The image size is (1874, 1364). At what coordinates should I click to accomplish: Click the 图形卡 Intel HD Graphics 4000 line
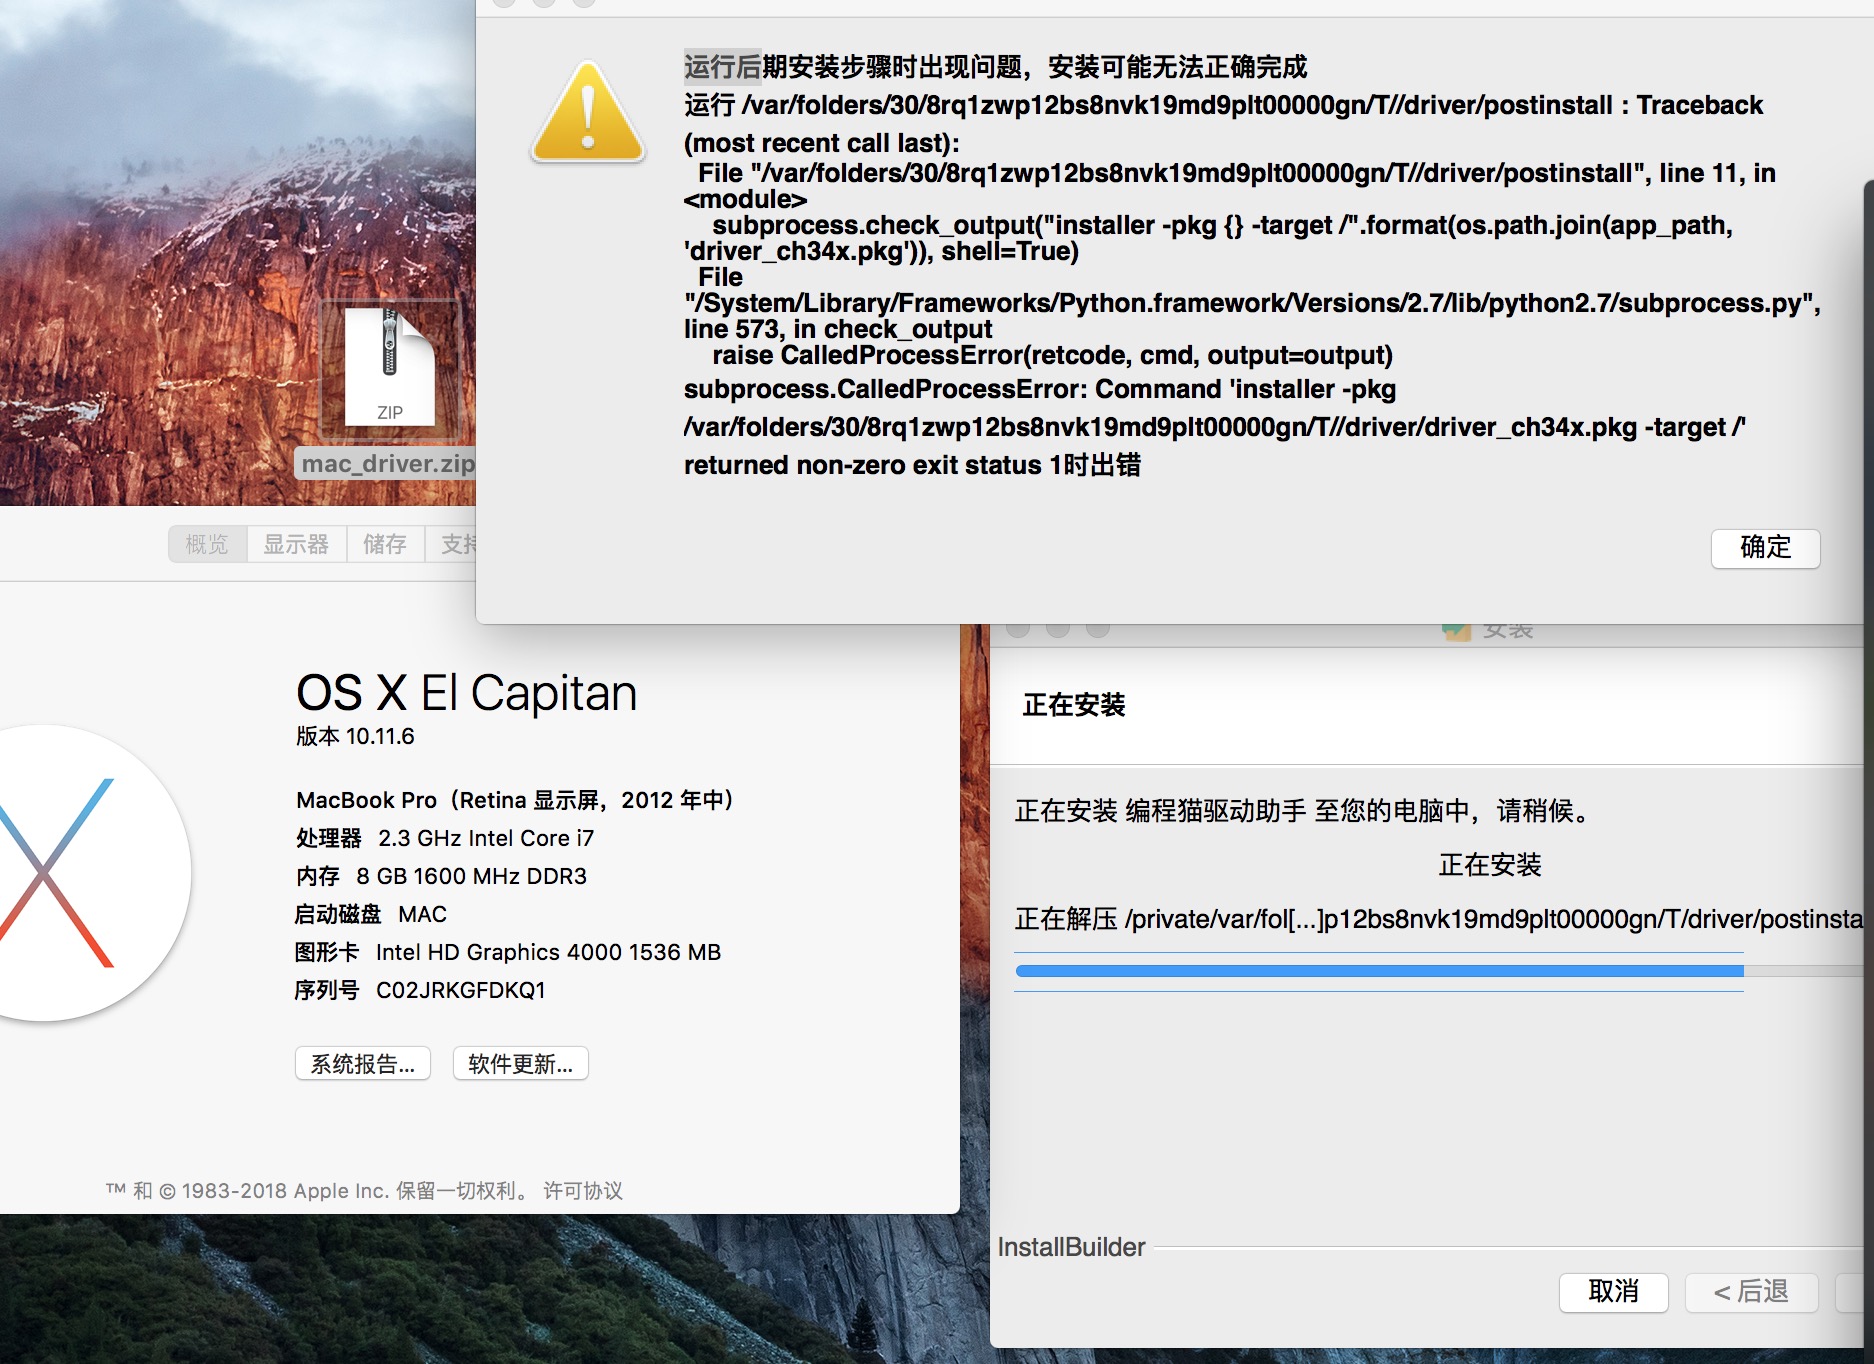[x=508, y=953]
